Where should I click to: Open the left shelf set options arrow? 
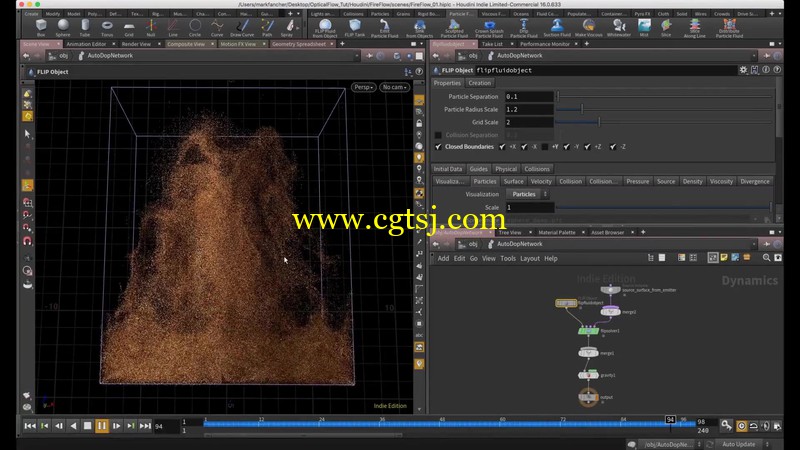(x=298, y=13)
